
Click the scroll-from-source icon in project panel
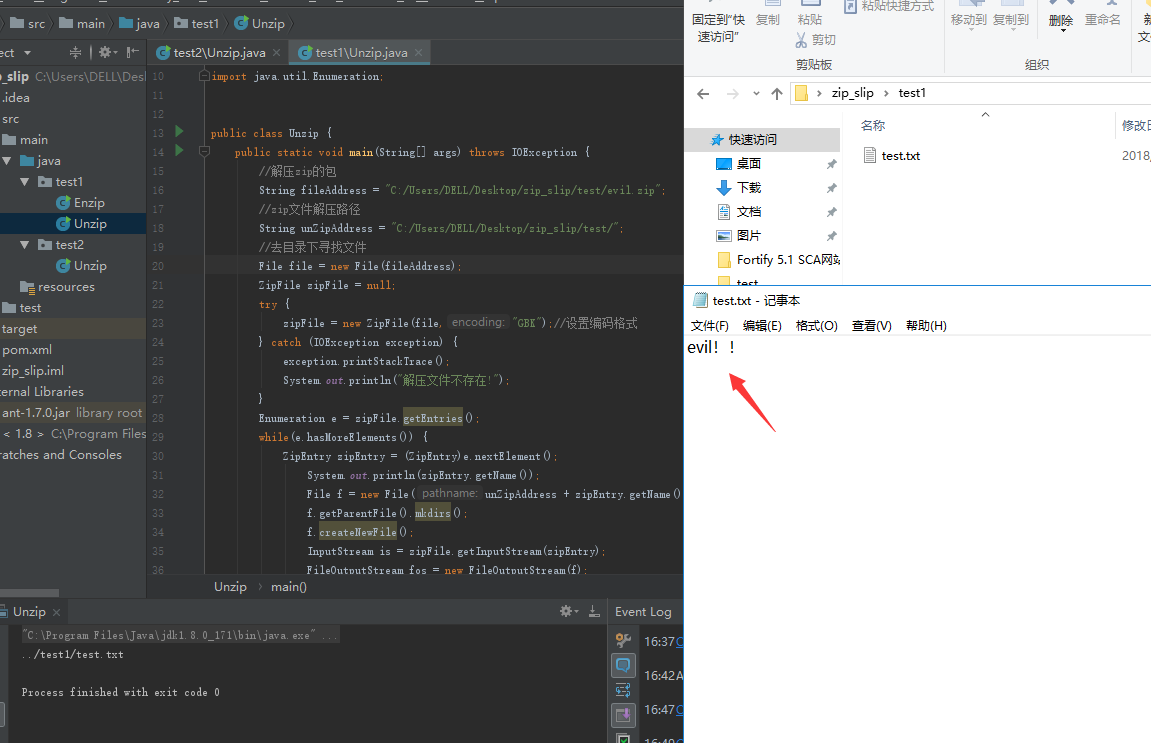tap(76, 52)
